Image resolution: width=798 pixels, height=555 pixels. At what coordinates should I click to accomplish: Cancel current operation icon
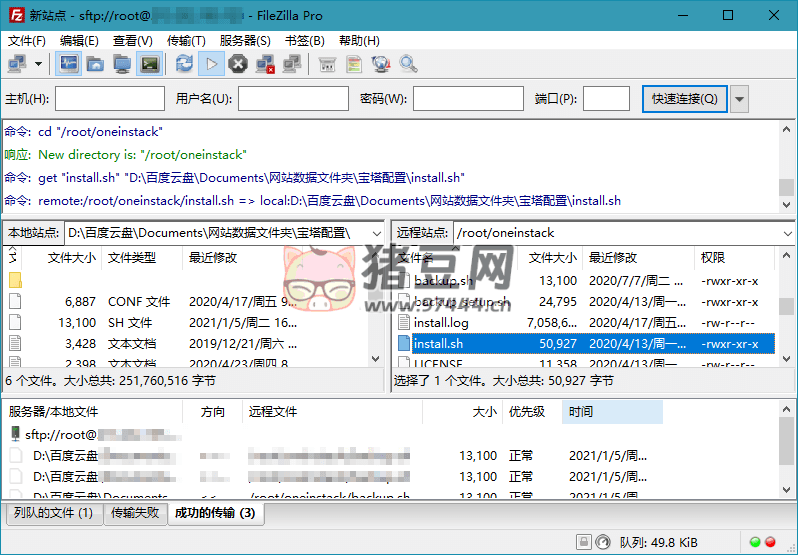point(238,64)
